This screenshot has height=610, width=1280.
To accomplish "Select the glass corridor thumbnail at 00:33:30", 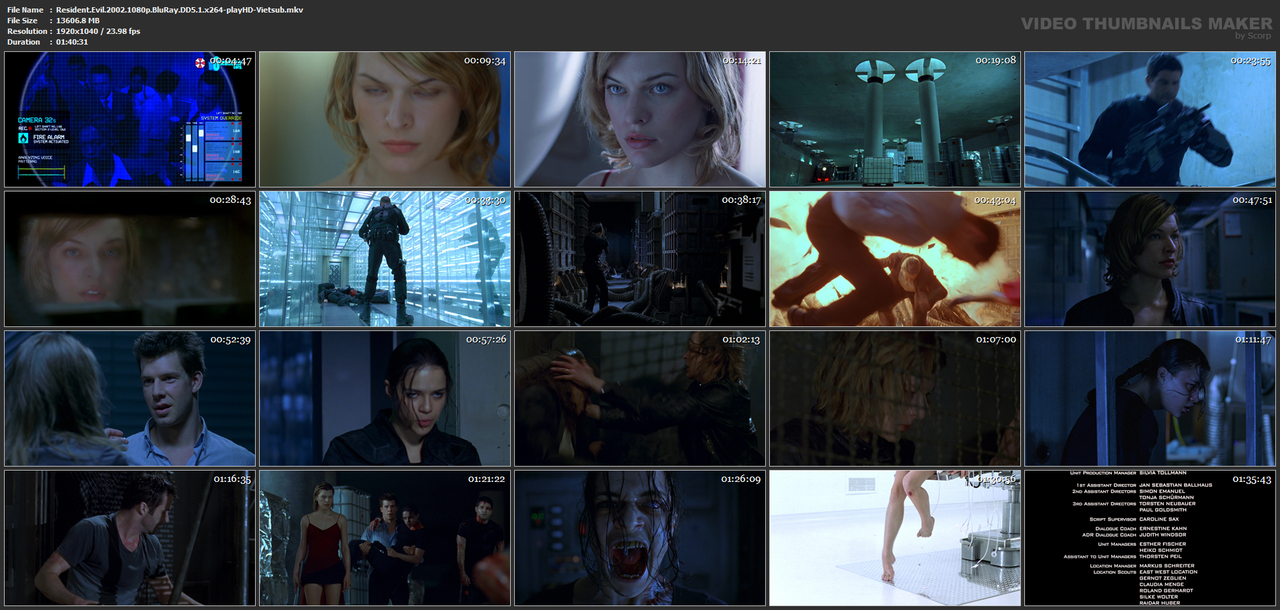I will (385, 259).
